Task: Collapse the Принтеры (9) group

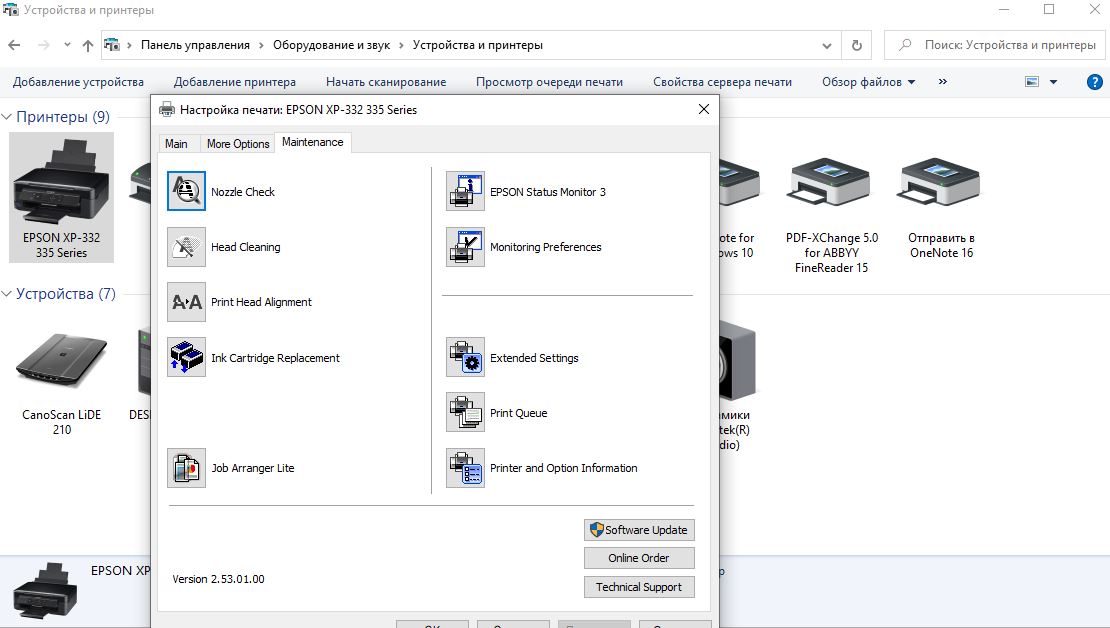Action: (x=7, y=117)
